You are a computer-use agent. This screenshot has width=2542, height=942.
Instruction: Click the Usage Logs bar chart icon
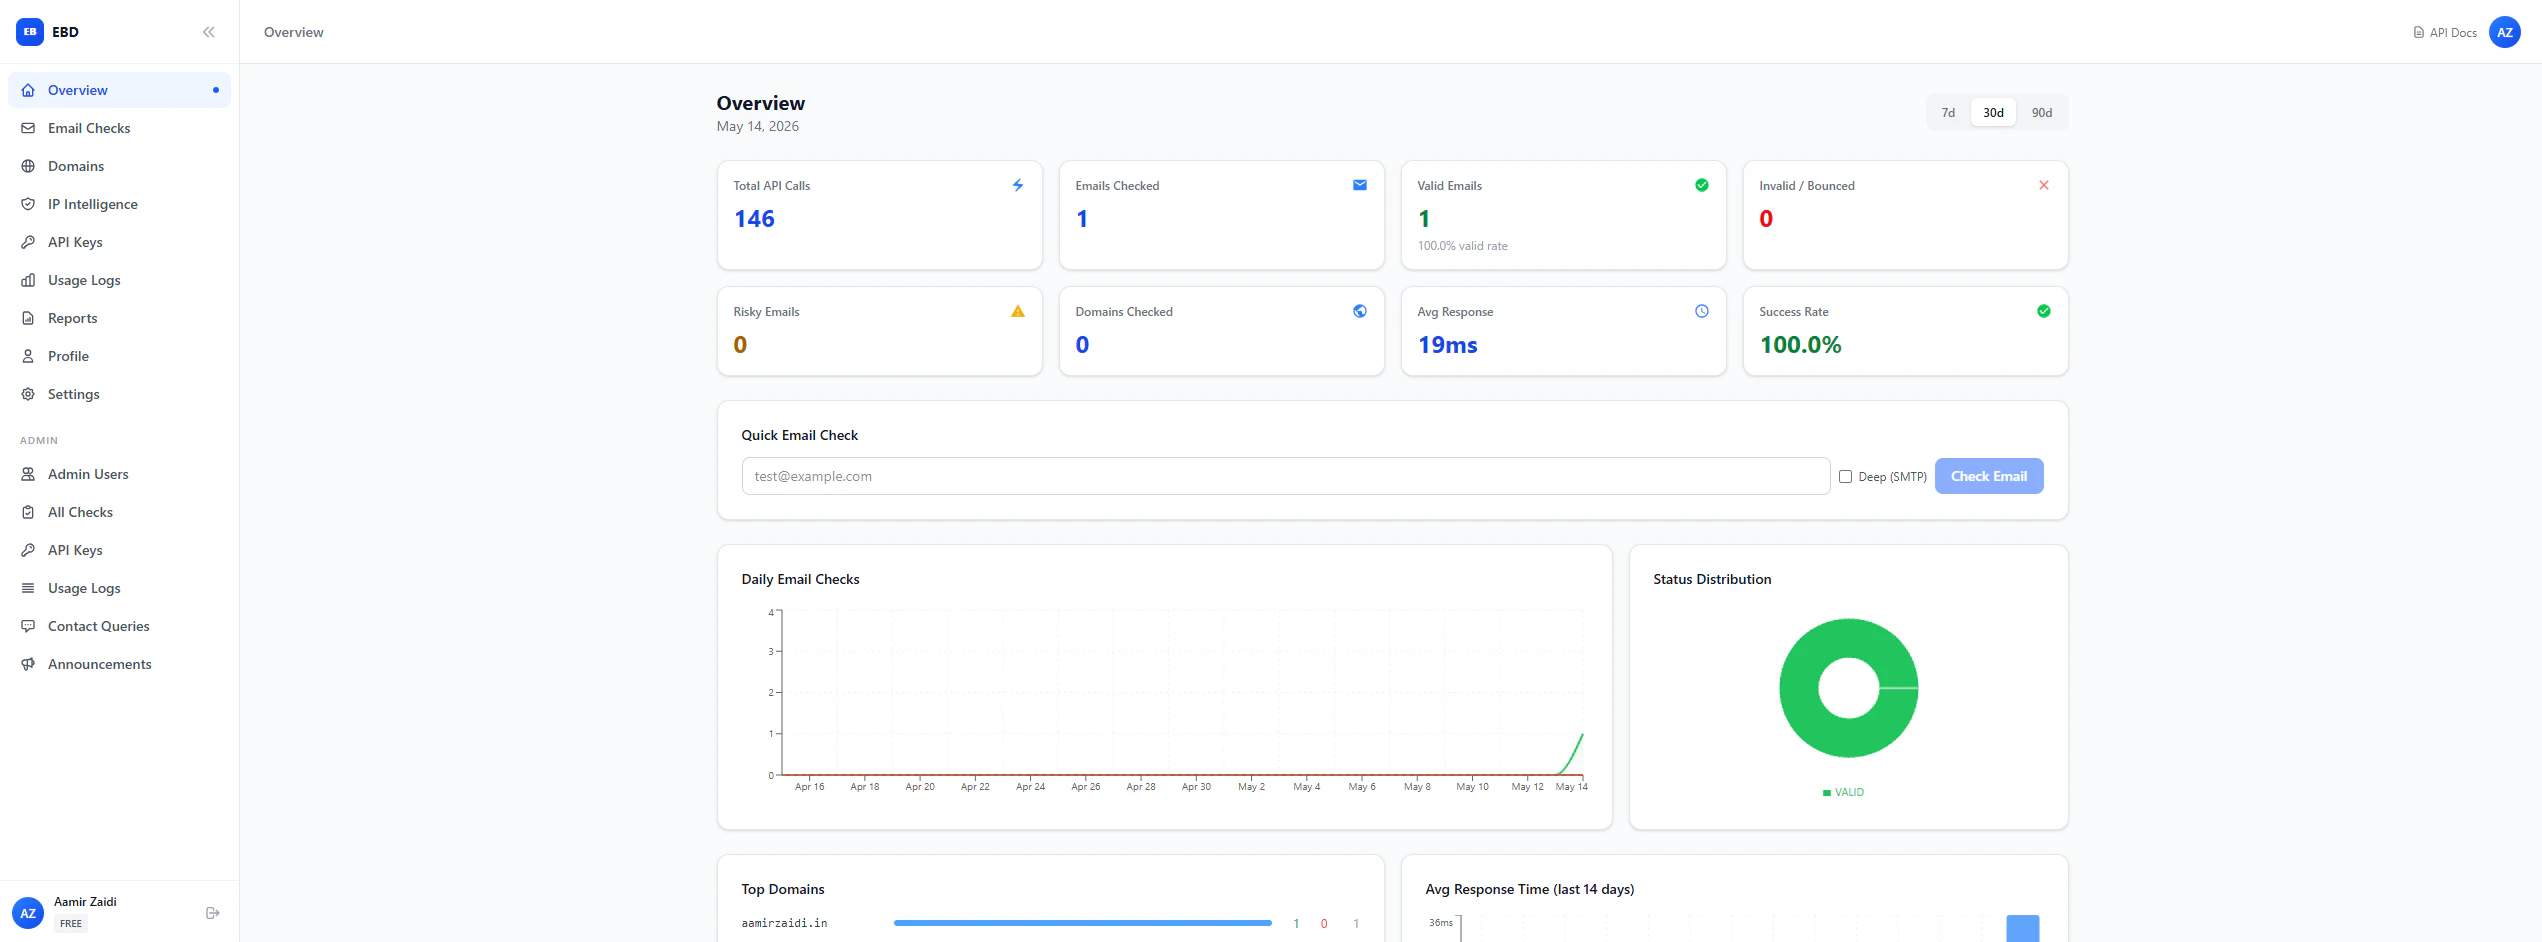point(28,280)
